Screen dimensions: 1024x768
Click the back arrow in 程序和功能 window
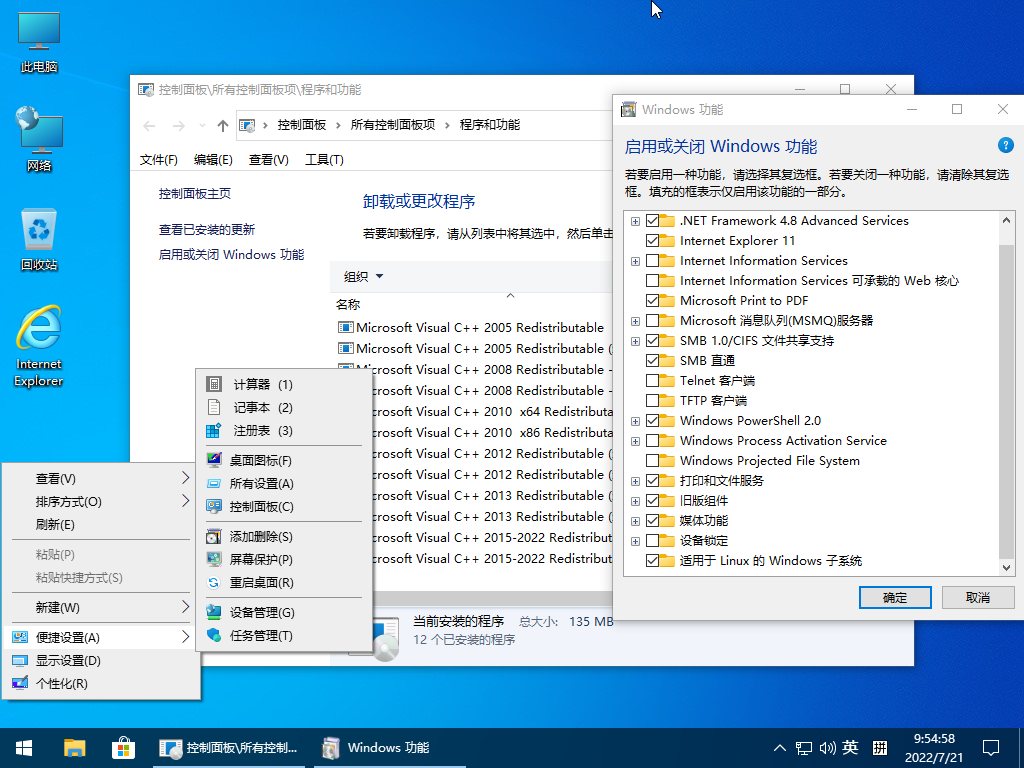149,125
